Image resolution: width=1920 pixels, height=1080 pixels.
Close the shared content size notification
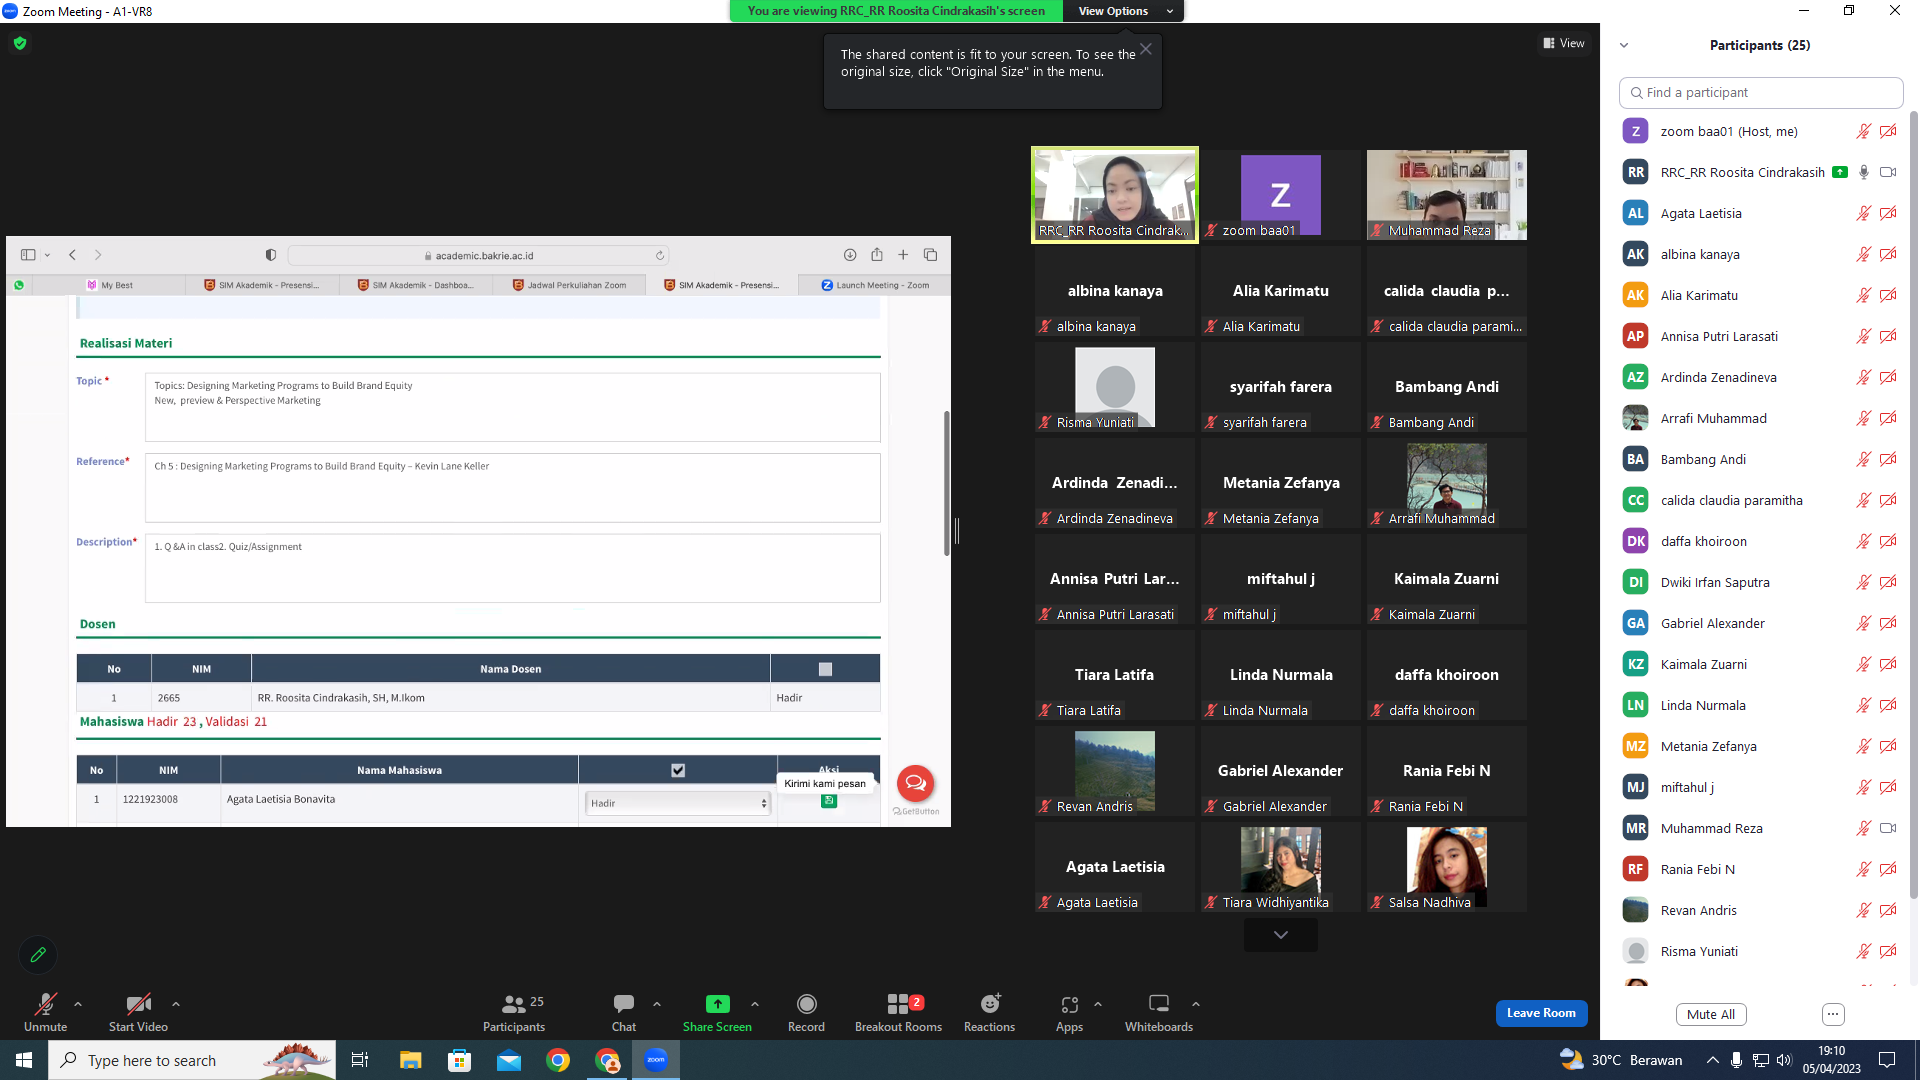1146,49
